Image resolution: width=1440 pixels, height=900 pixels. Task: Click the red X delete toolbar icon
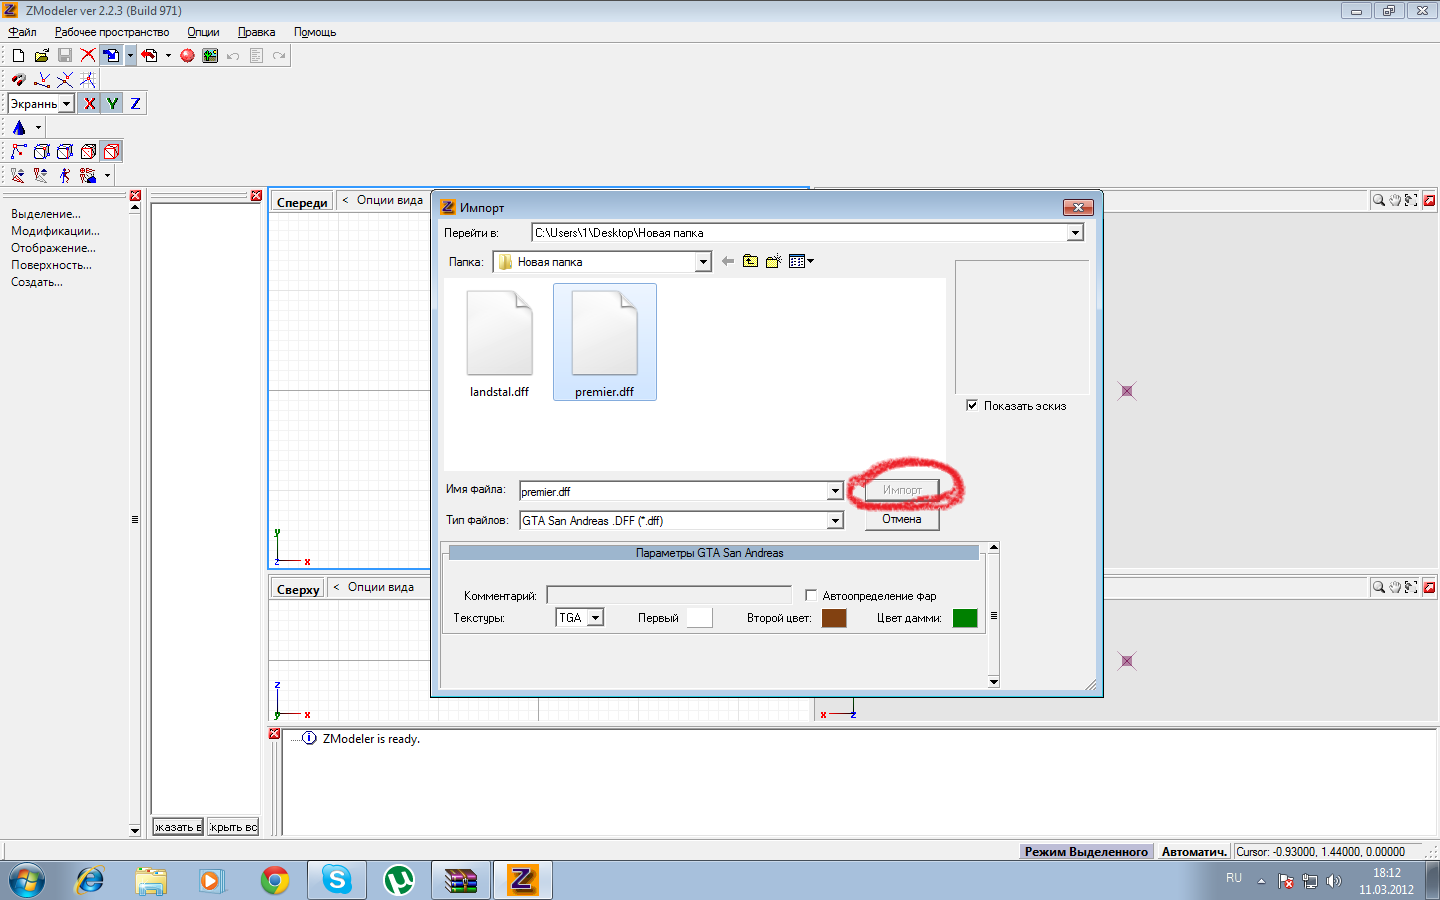click(x=88, y=56)
